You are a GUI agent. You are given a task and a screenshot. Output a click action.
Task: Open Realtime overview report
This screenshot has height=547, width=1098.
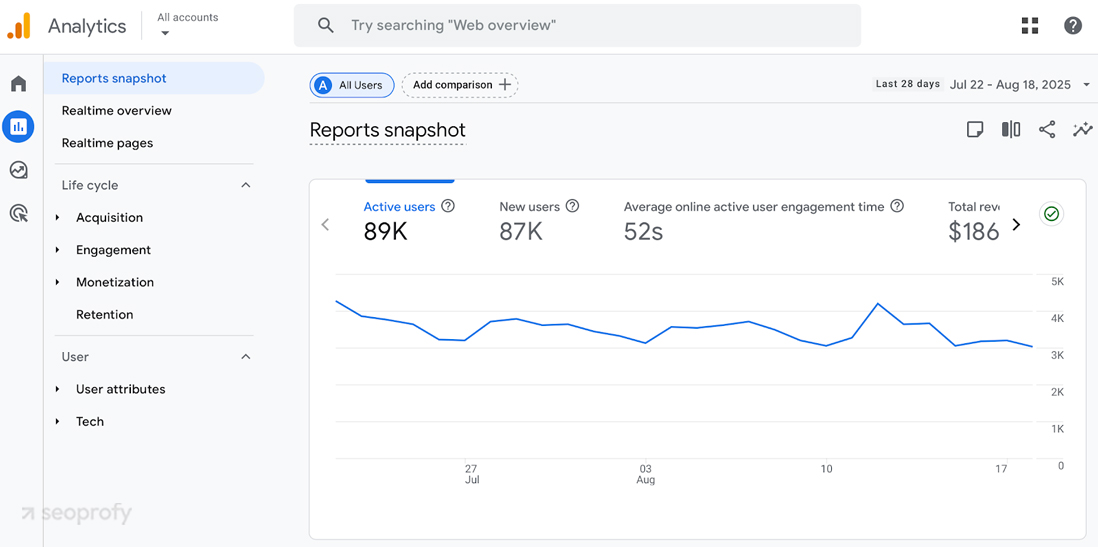tap(117, 110)
